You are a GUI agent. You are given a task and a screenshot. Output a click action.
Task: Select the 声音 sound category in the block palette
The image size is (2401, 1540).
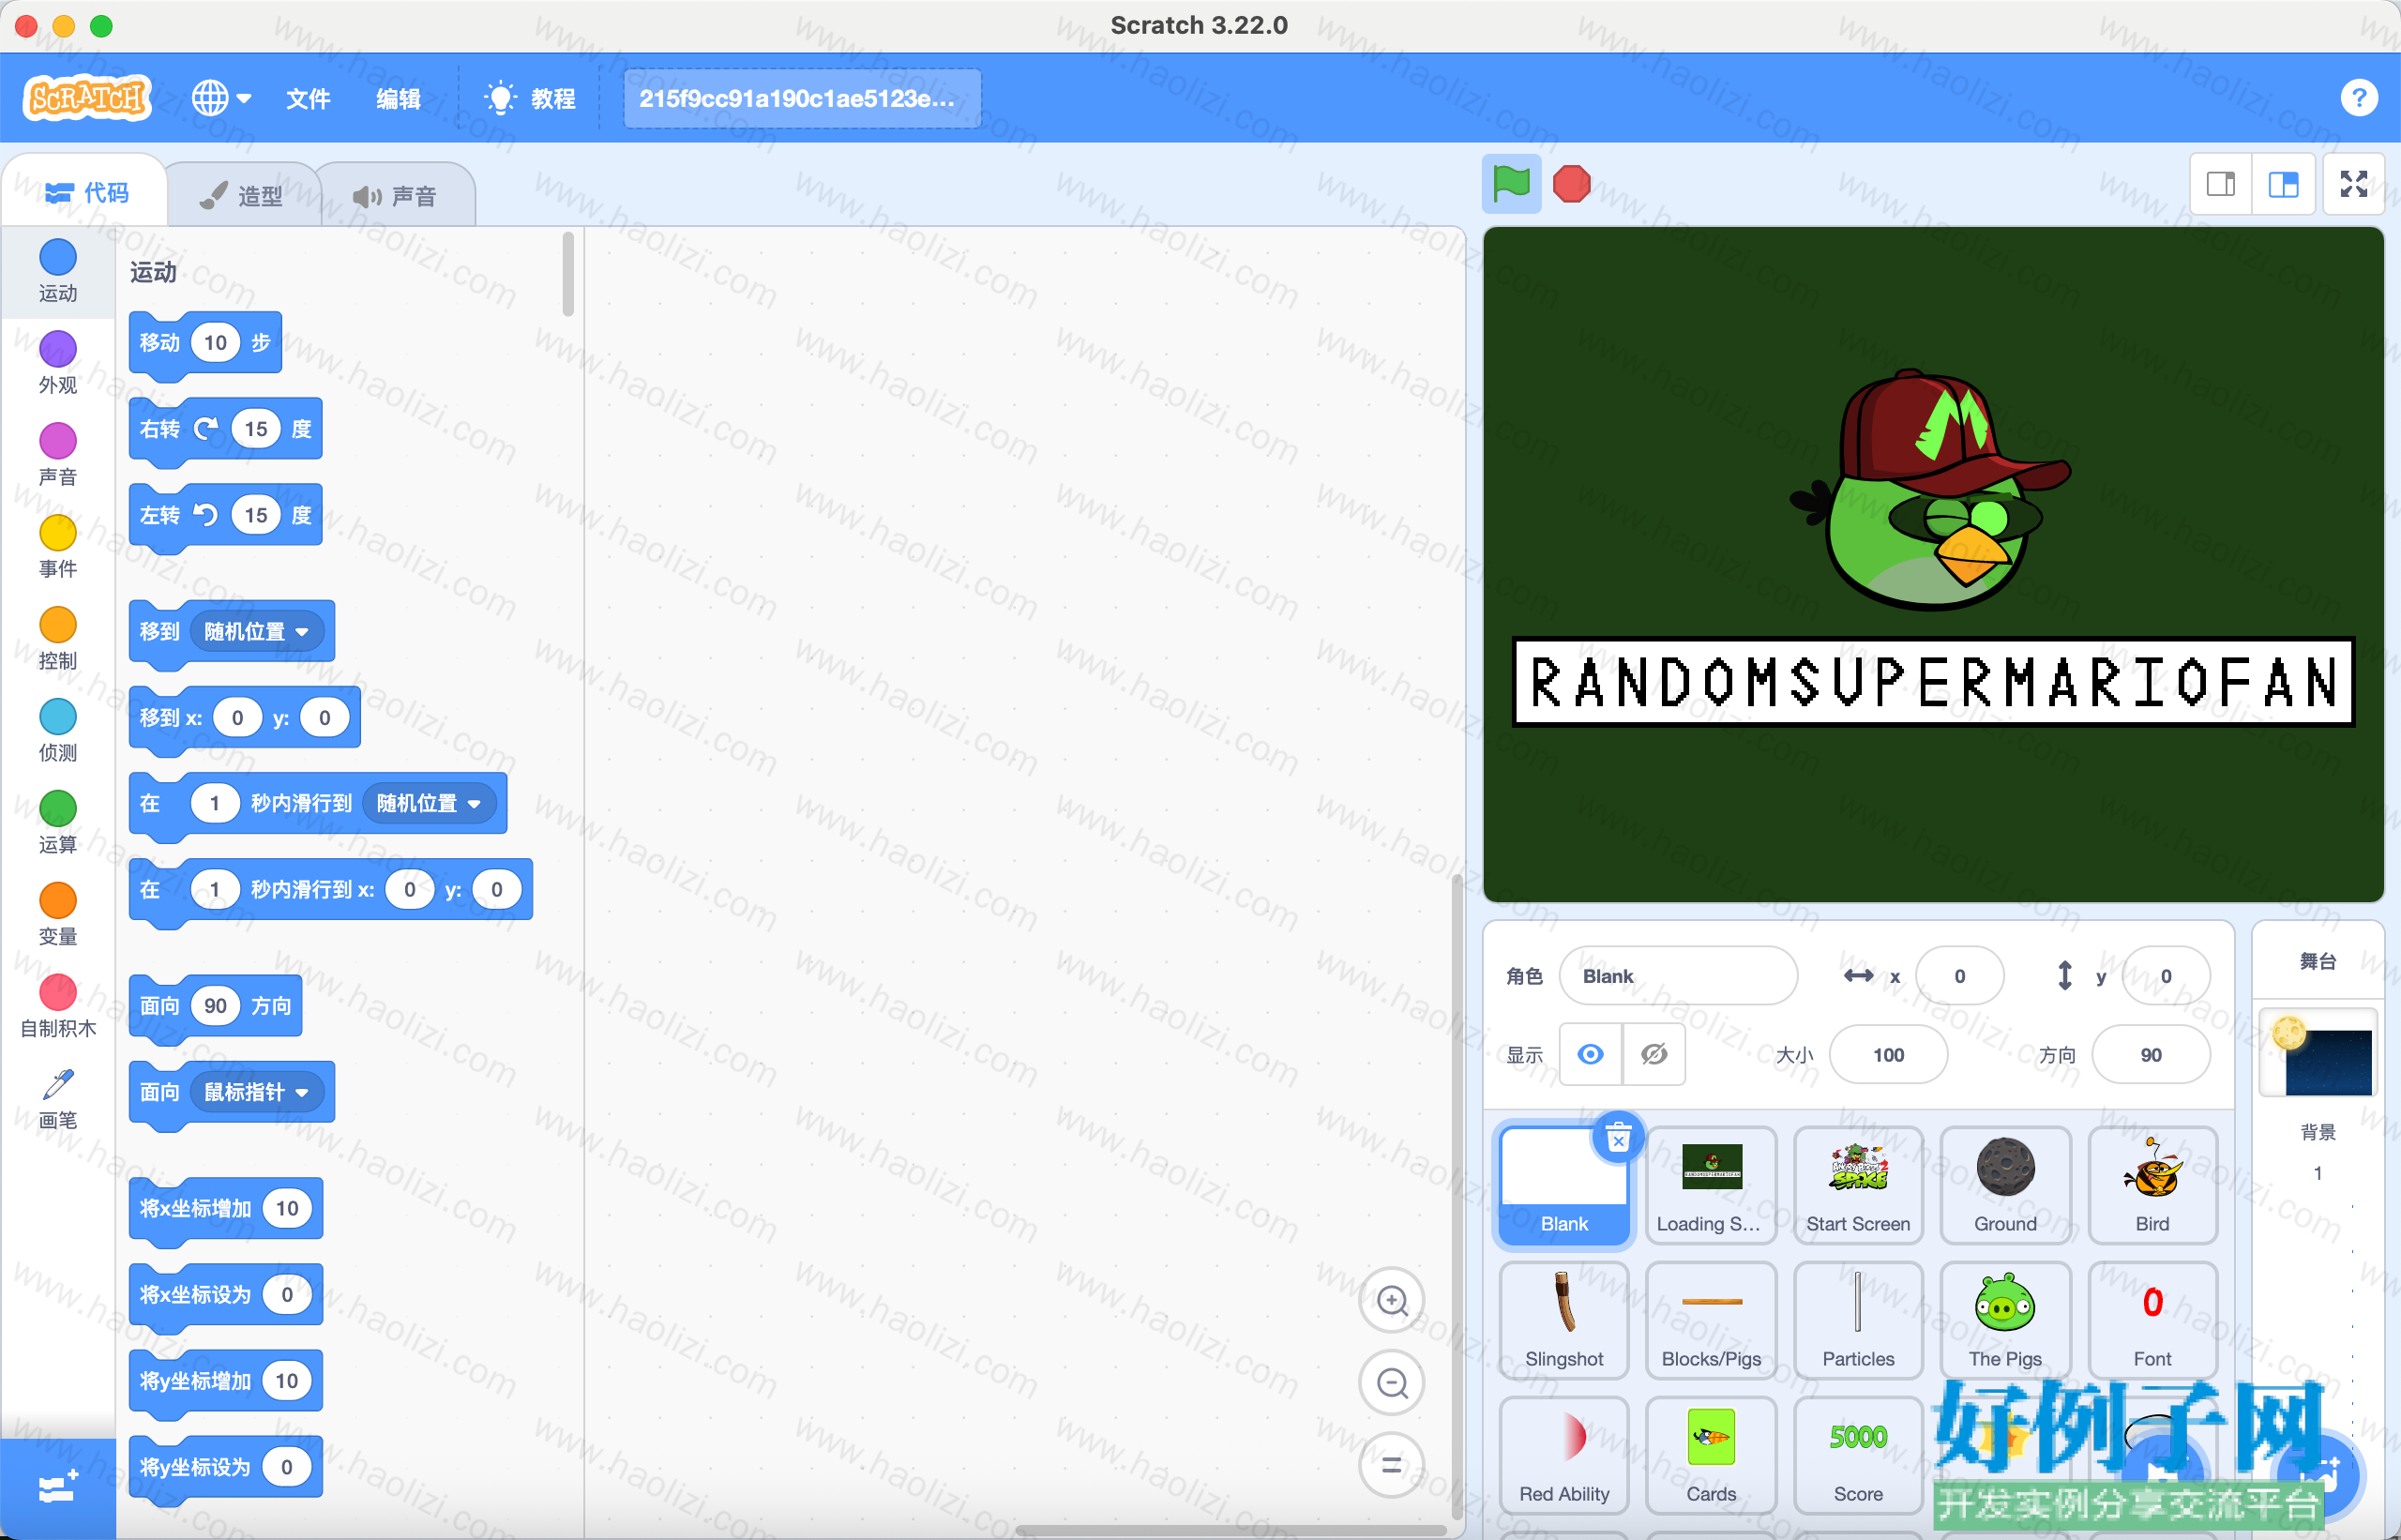tap(58, 455)
